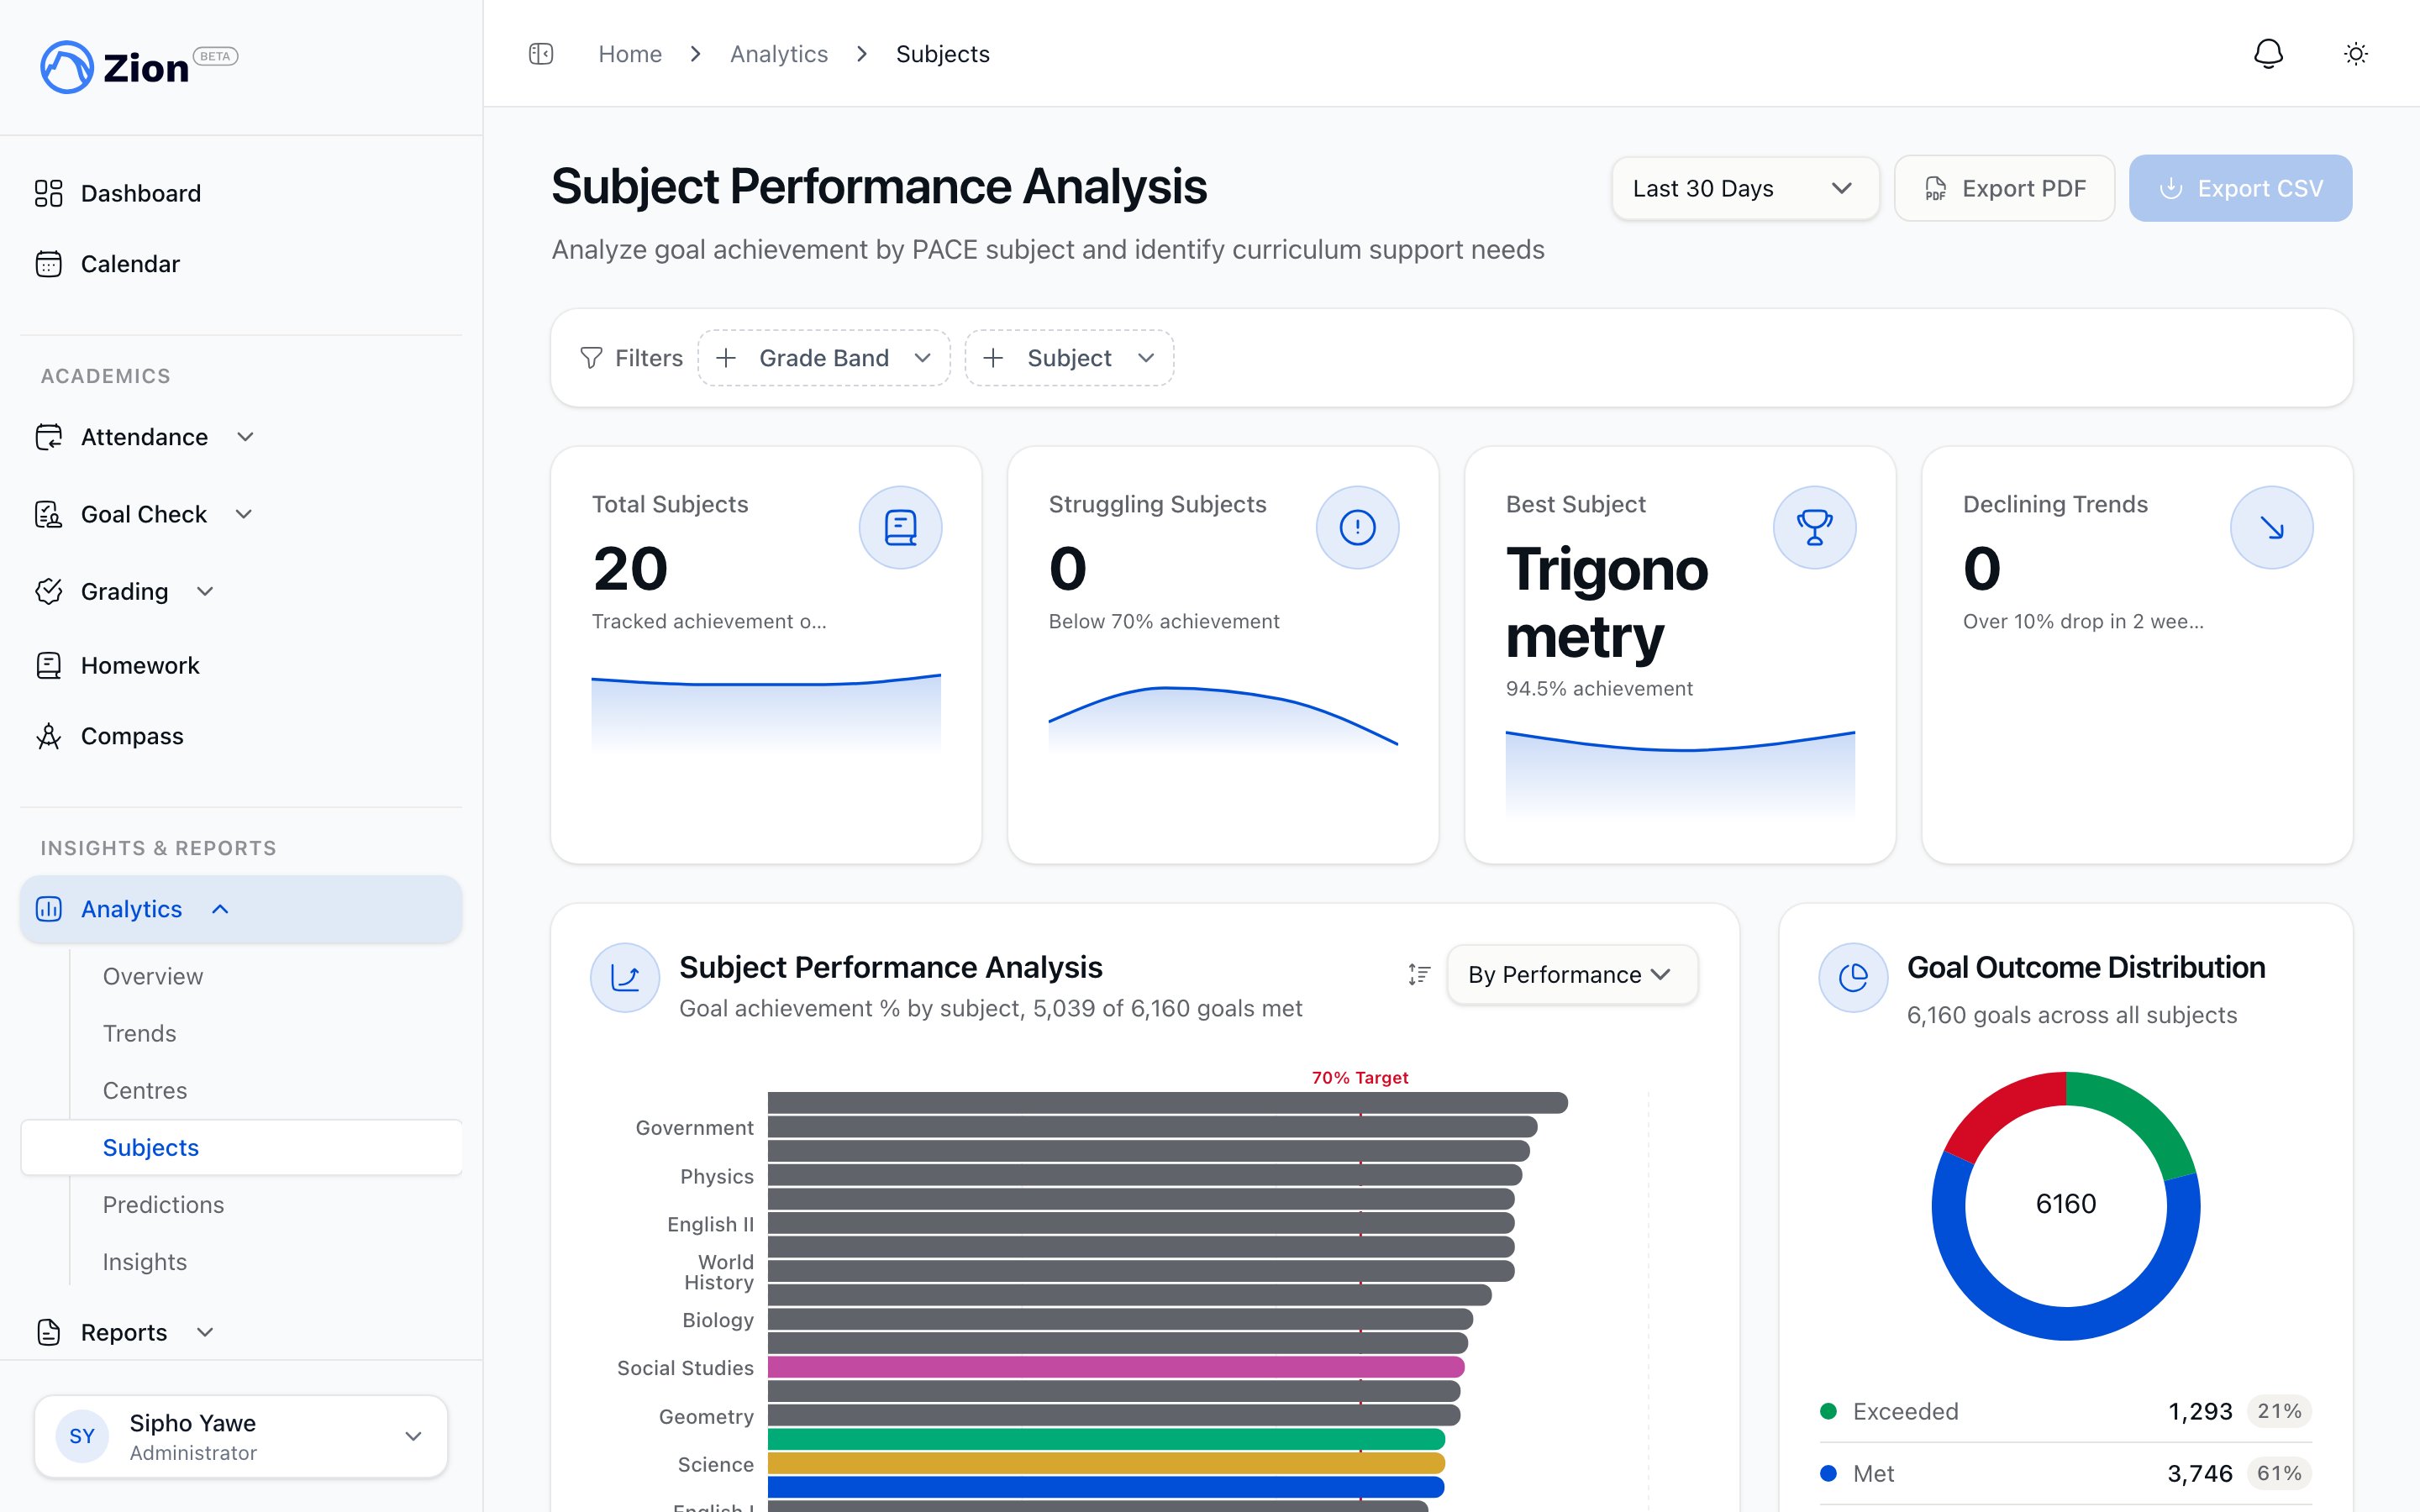Open the By Performance sort dropdown
2420x1512 pixels.
coord(1572,974)
